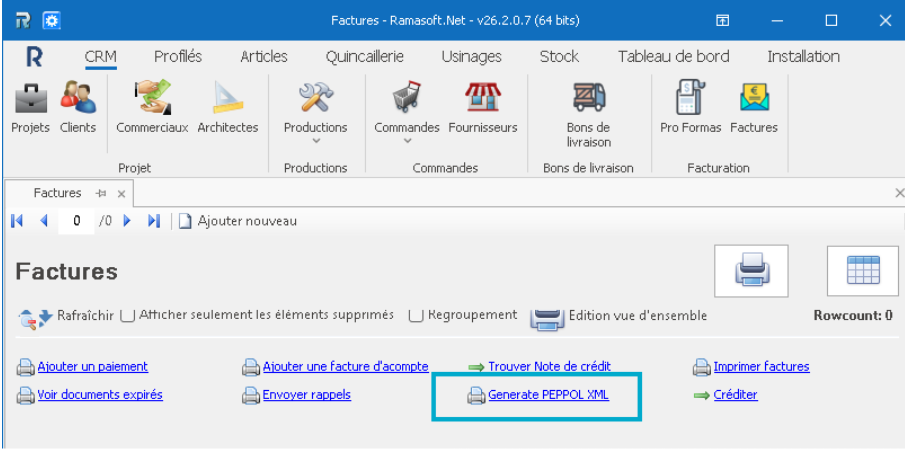Open Projets from the briefcase icon

(x=31, y=97)
